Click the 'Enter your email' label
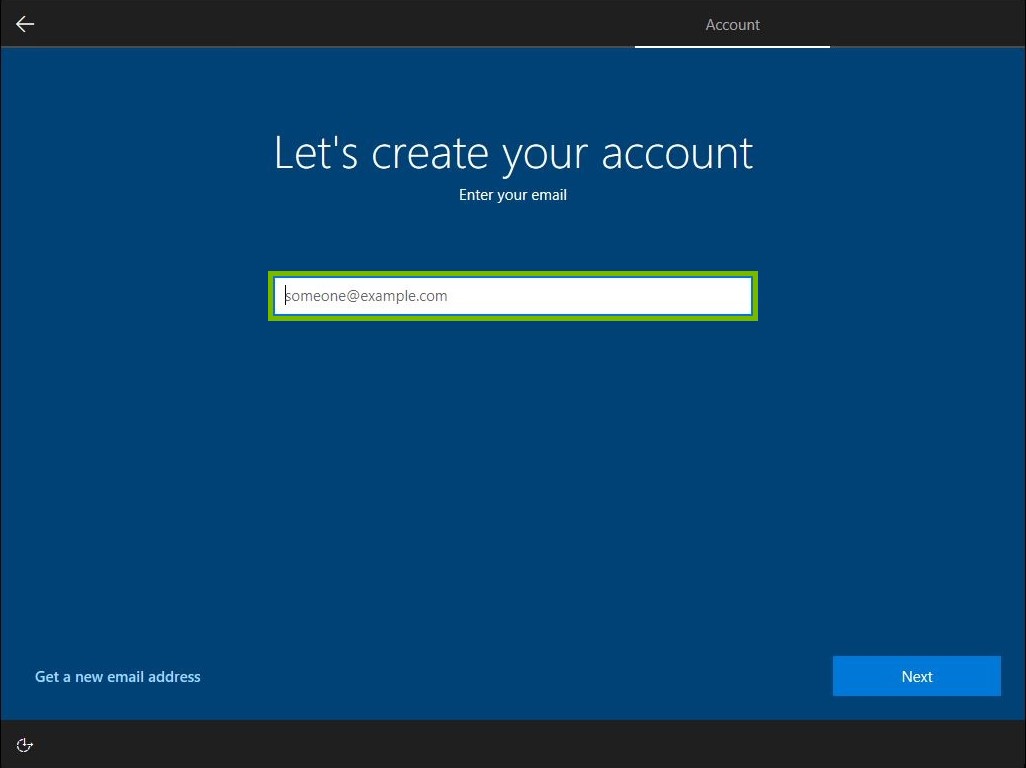The width and height of the screenshot is (1026, 768). coord(512,195)
